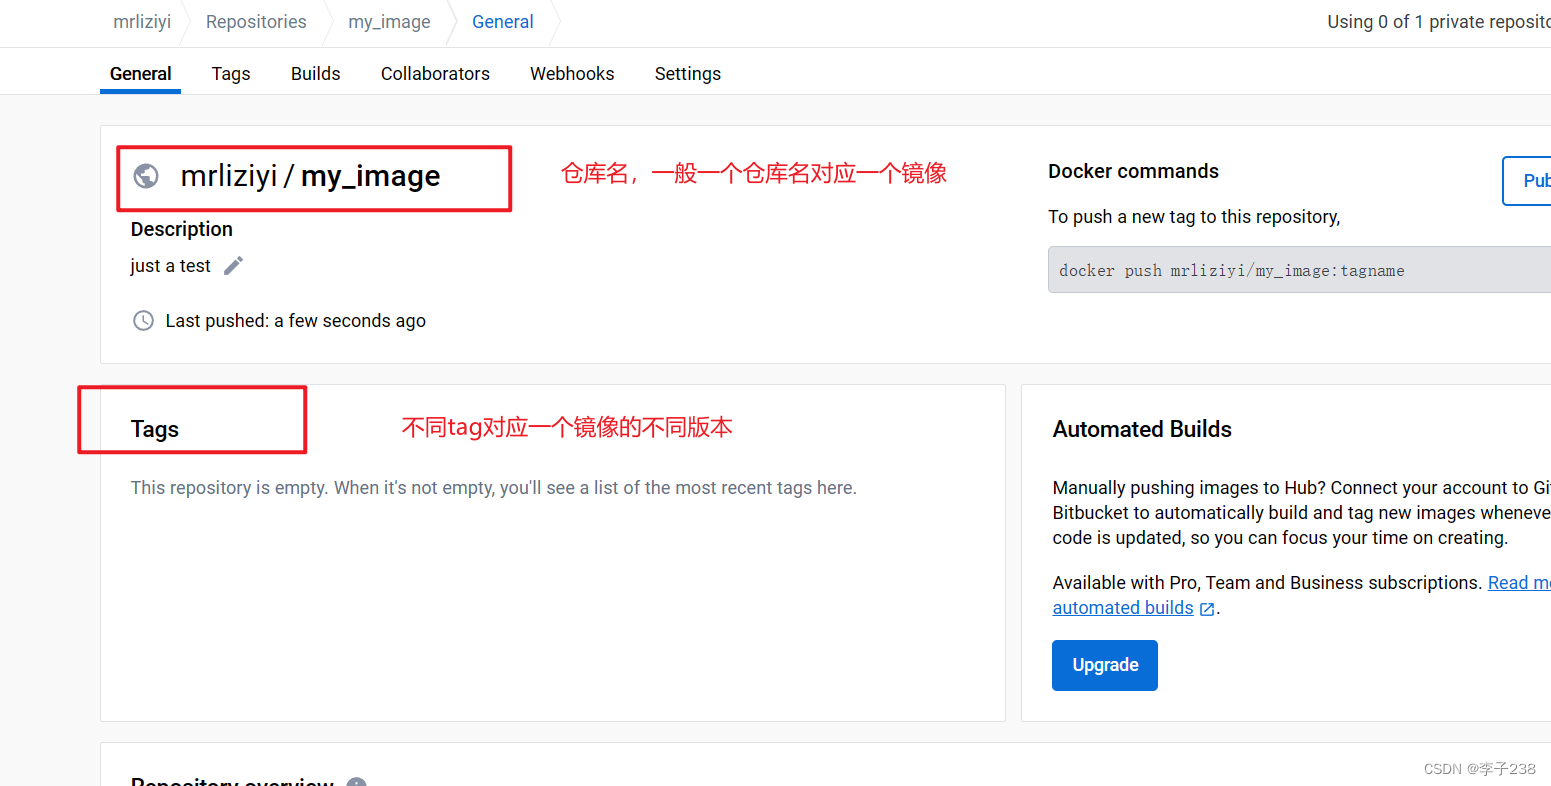Image resolution: width=1551 pixels, height=786 pixels.
Task: Click the Docker commands heading
Action: pos(1133,171)
